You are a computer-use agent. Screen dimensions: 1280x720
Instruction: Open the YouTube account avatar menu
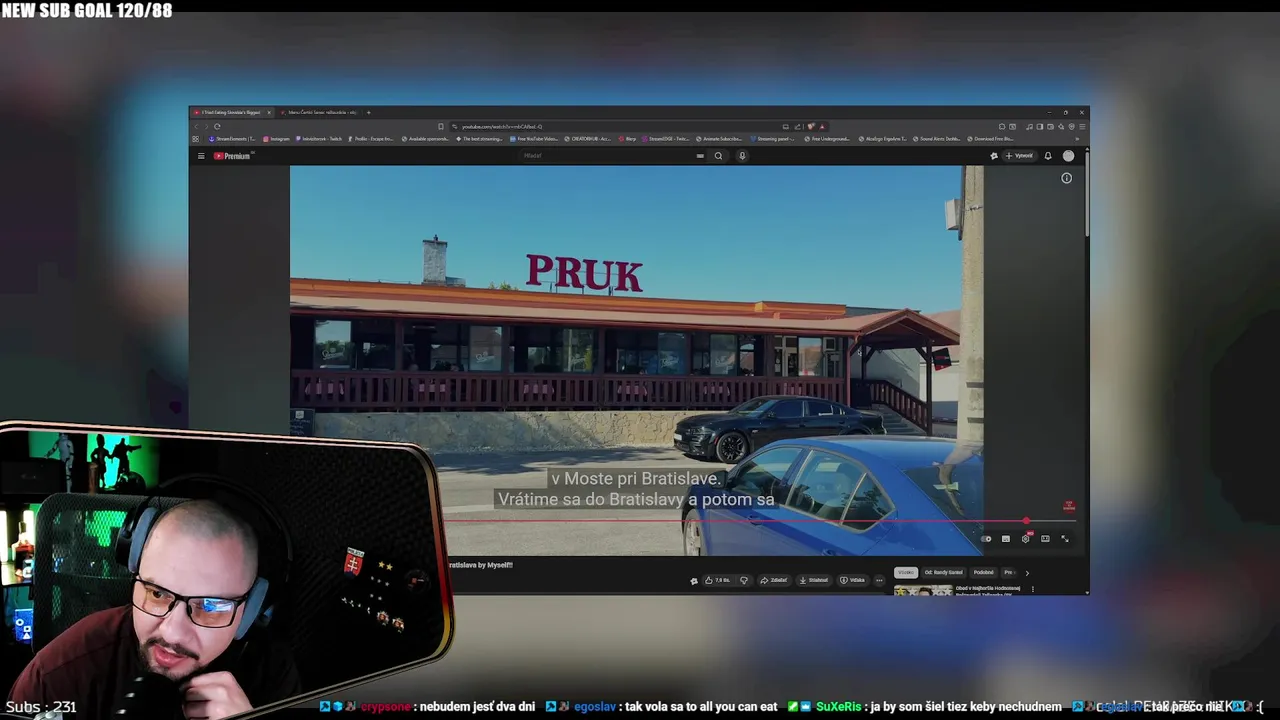(1068, 156)
